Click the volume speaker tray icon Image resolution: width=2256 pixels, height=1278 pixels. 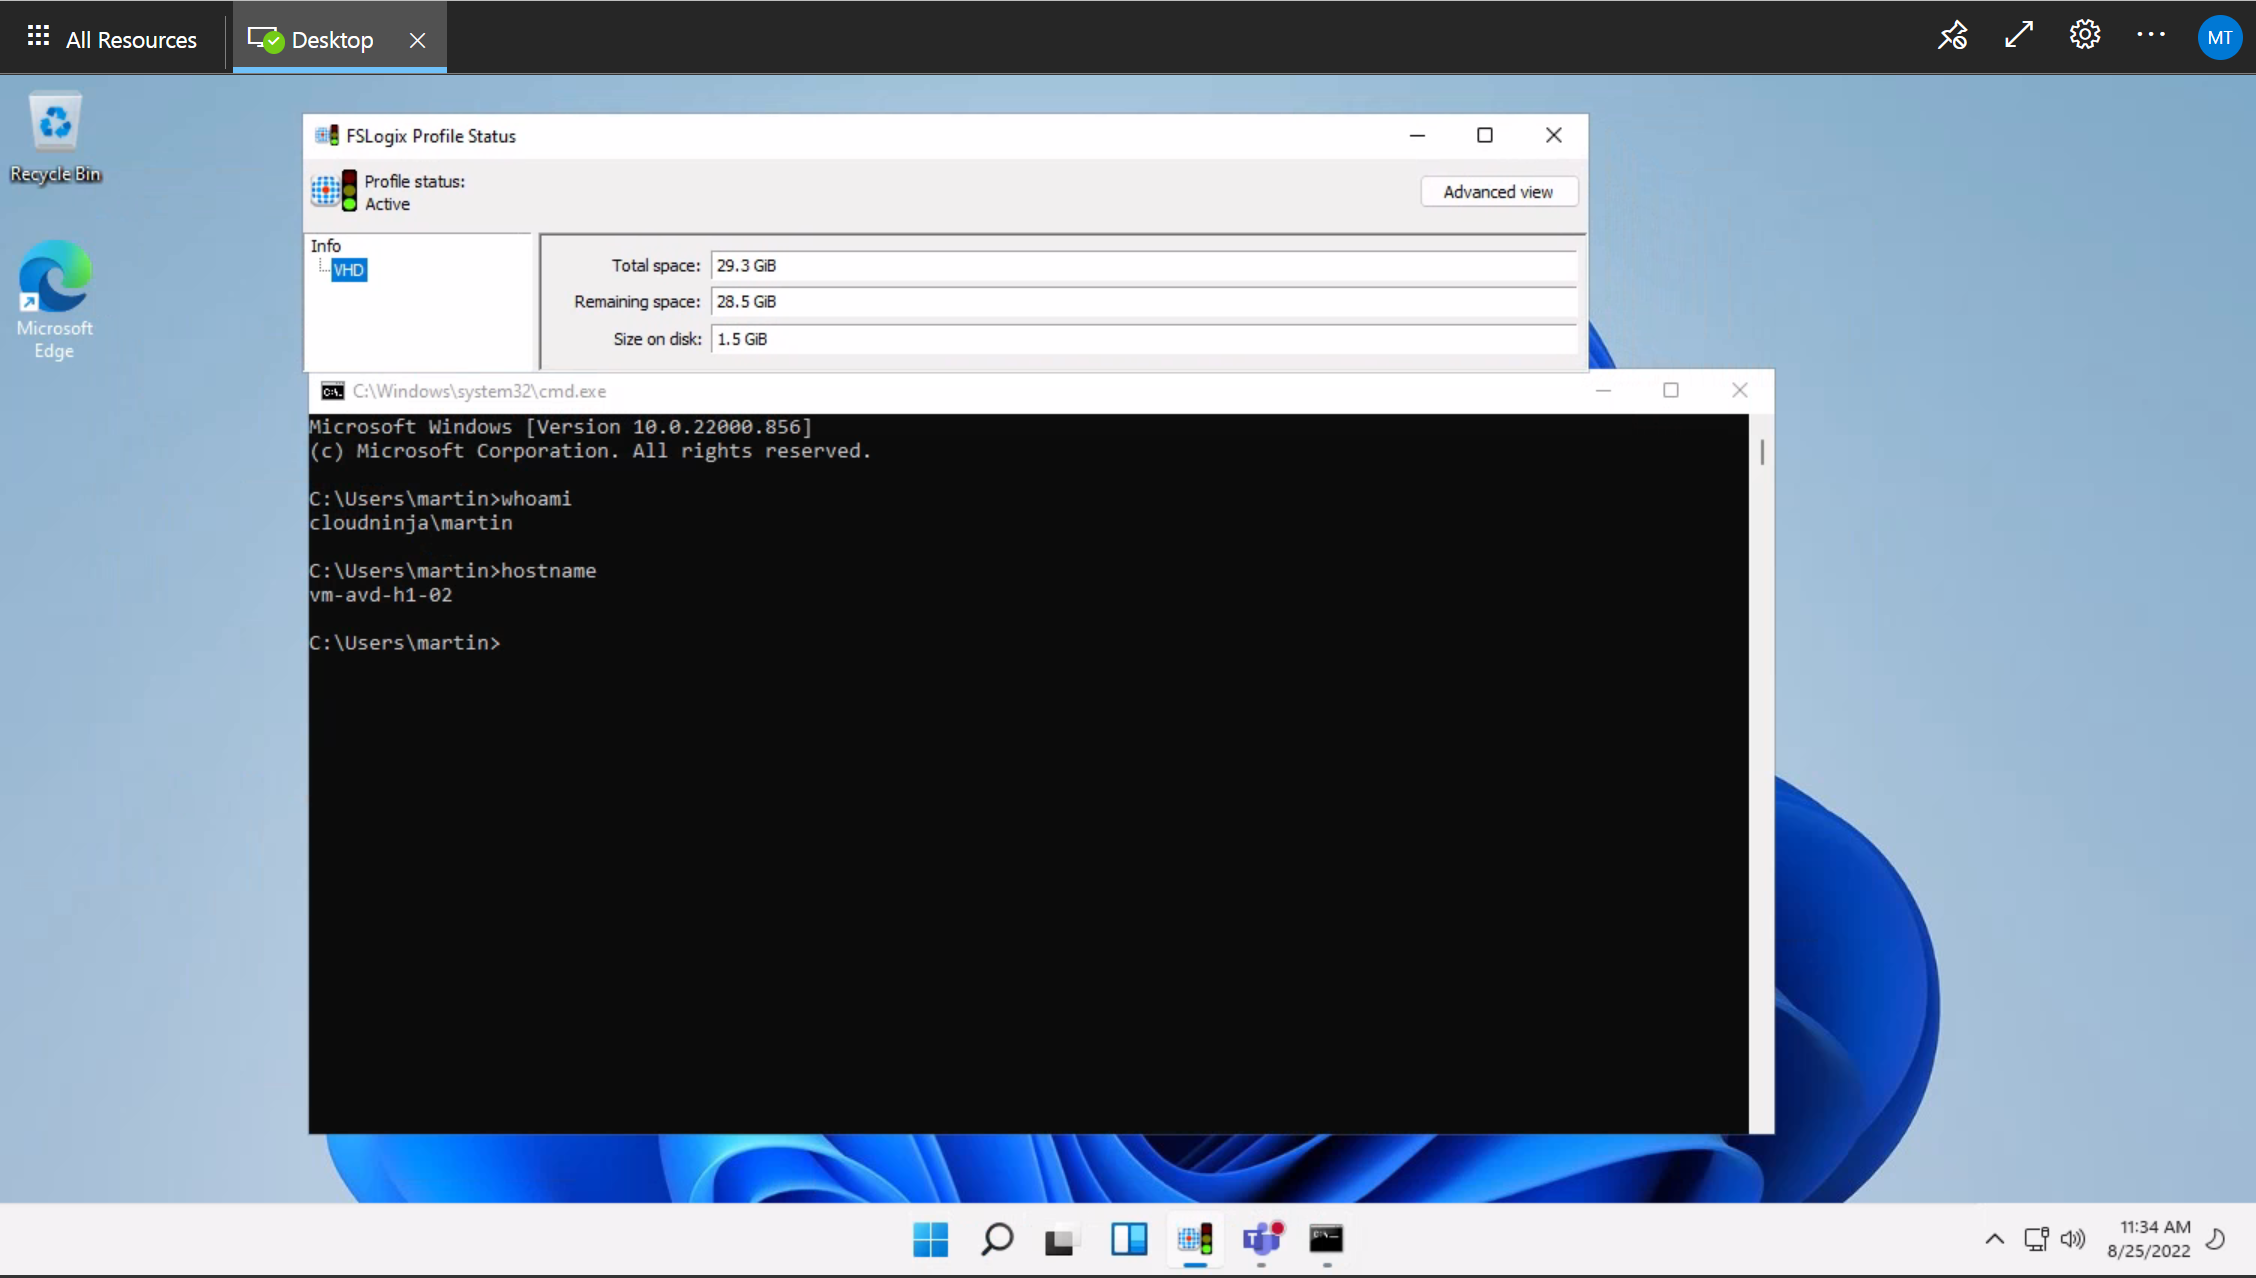pyautogui.click(x=2073, y=1240)
